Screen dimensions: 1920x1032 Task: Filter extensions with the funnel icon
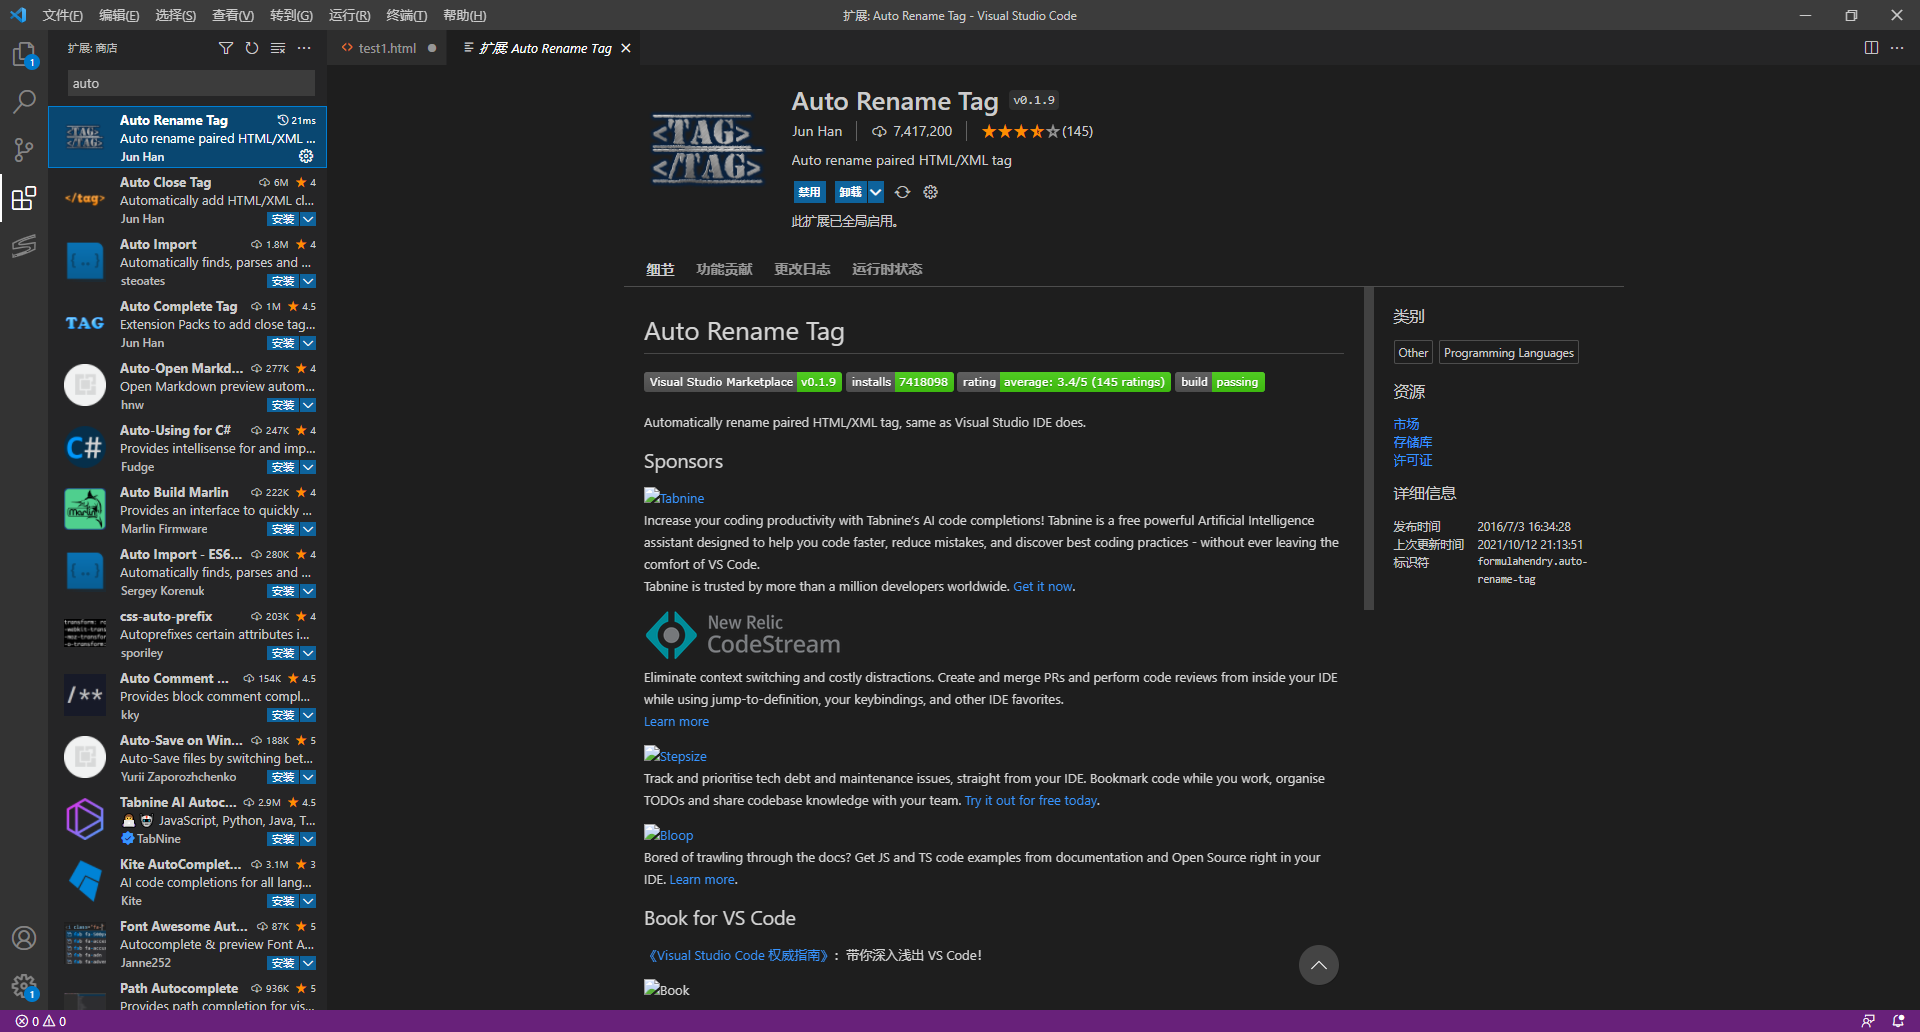tap(226, 48)
